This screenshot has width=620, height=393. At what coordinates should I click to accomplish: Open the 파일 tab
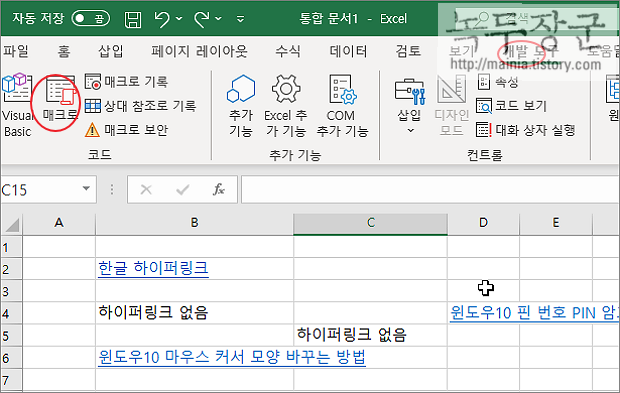click(16, 51)
